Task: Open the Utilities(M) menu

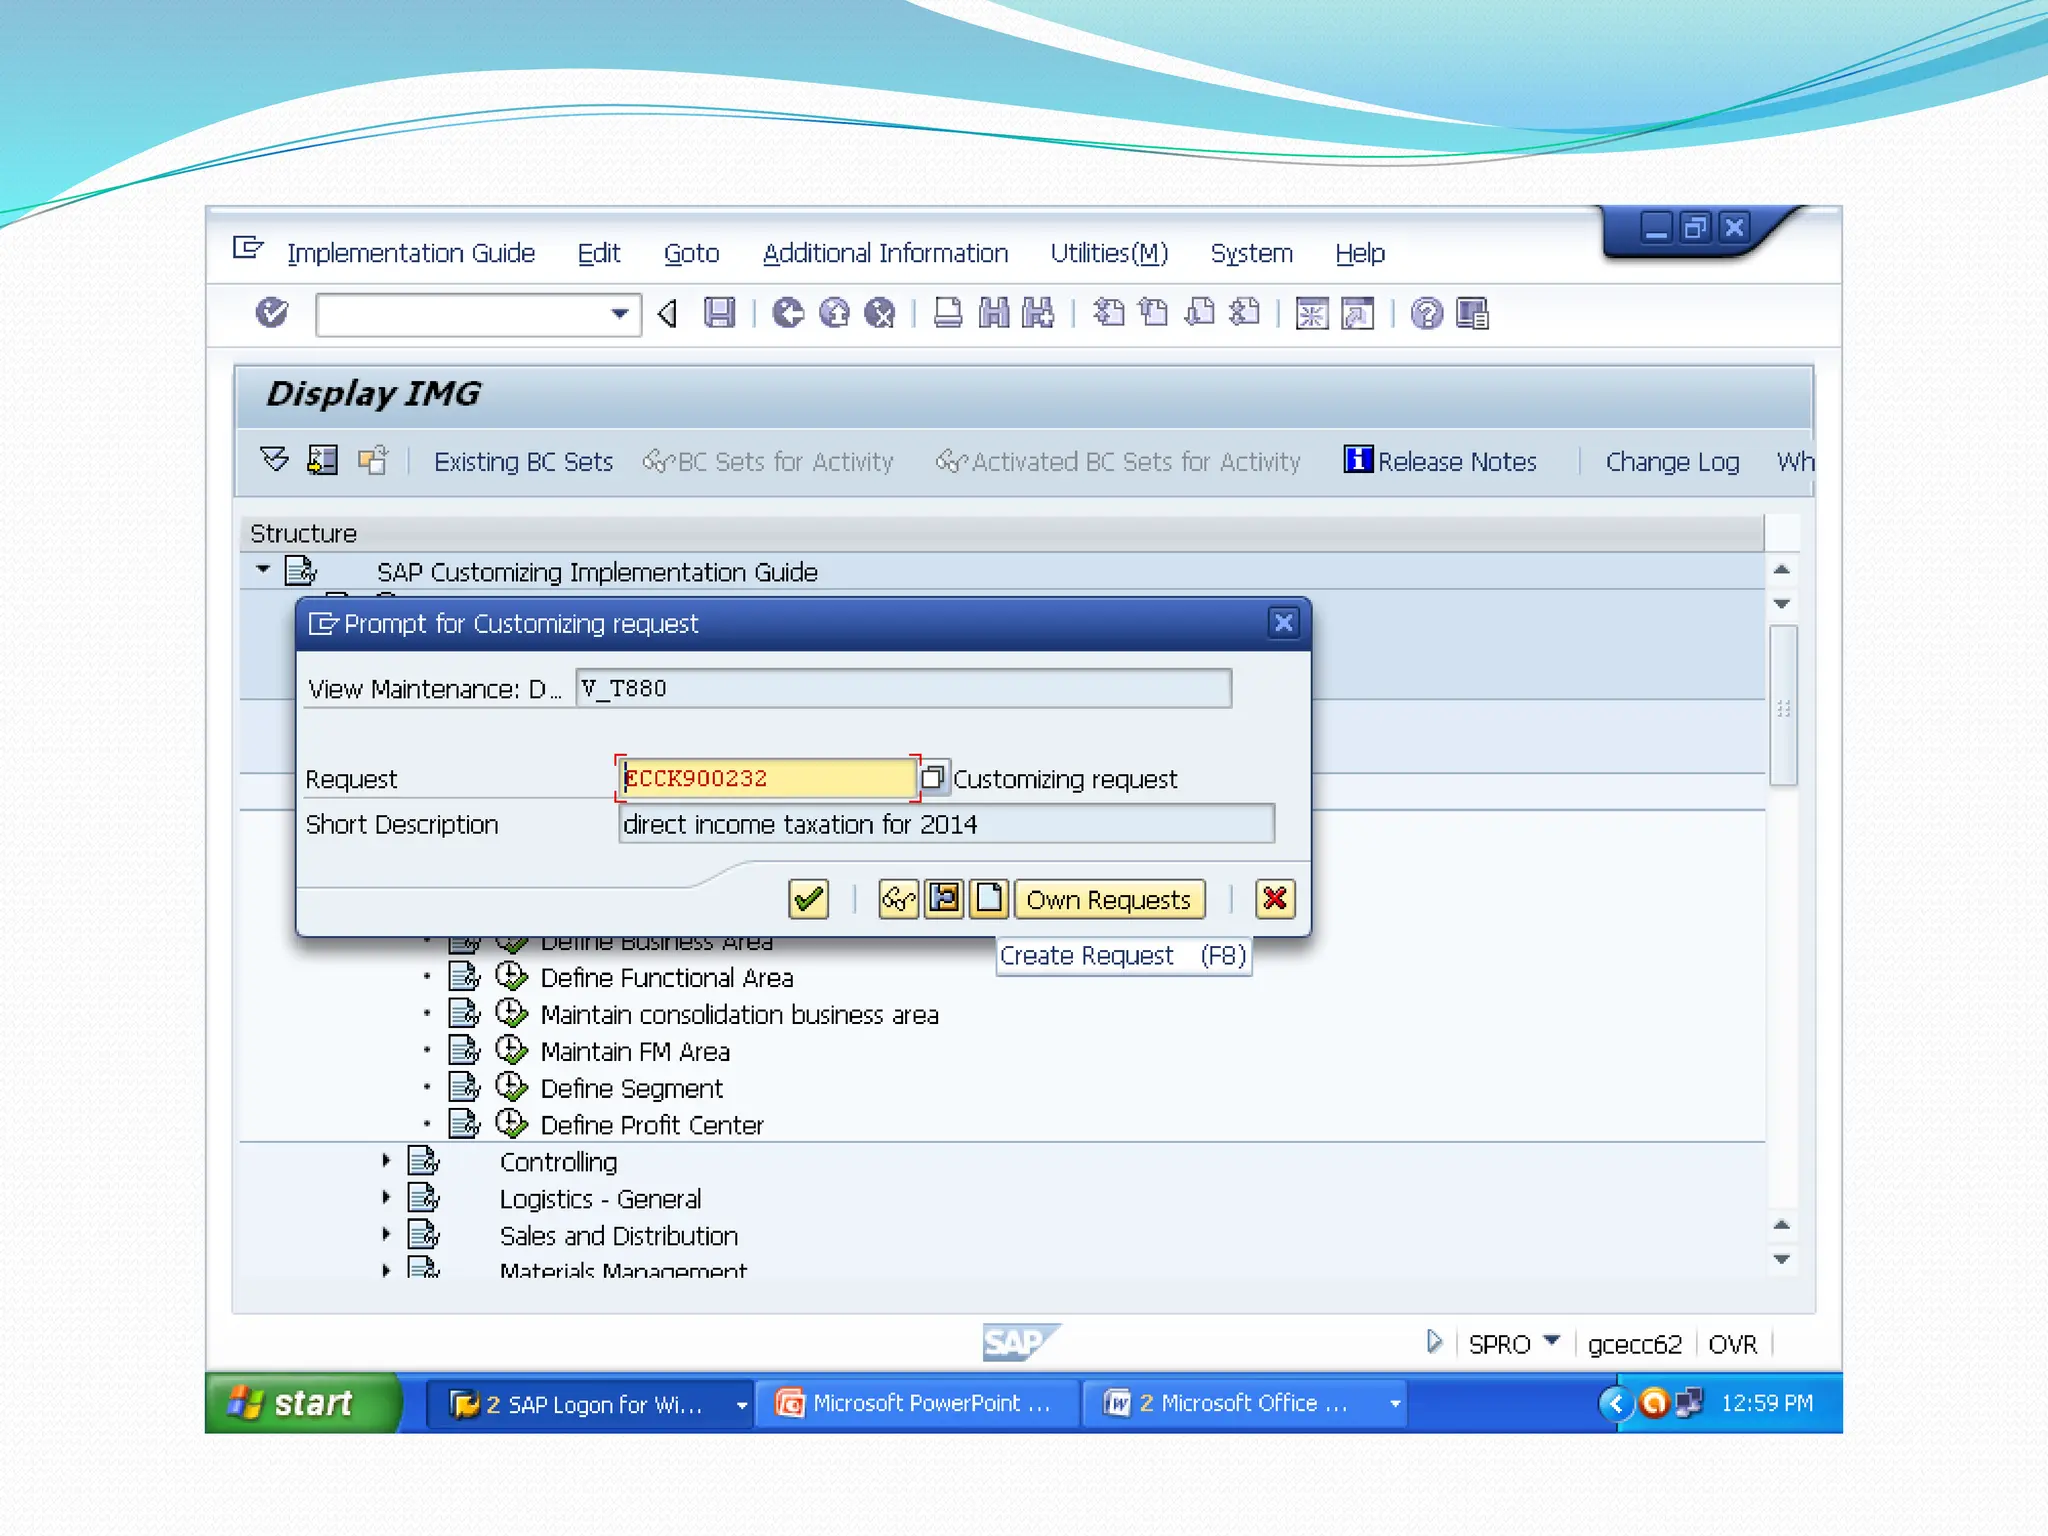Action: point(1109,254)
